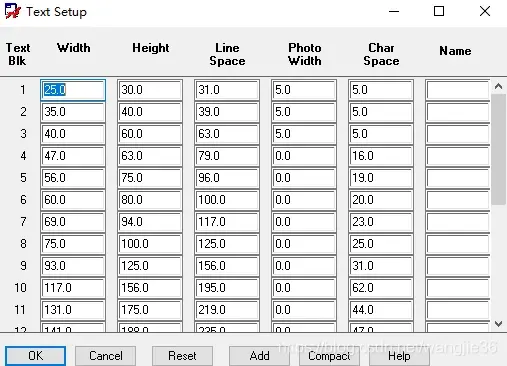Open Help for Text Setup
Viewport: 507px width, 366px height.
(x=399, y=356)
